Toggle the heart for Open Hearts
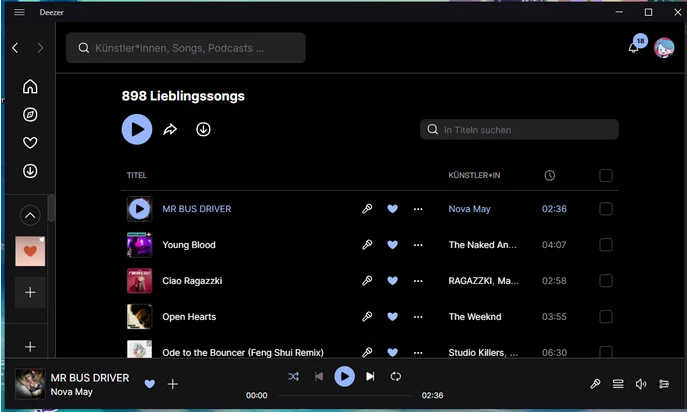687x412 pixels. click(x=393, y=317)
